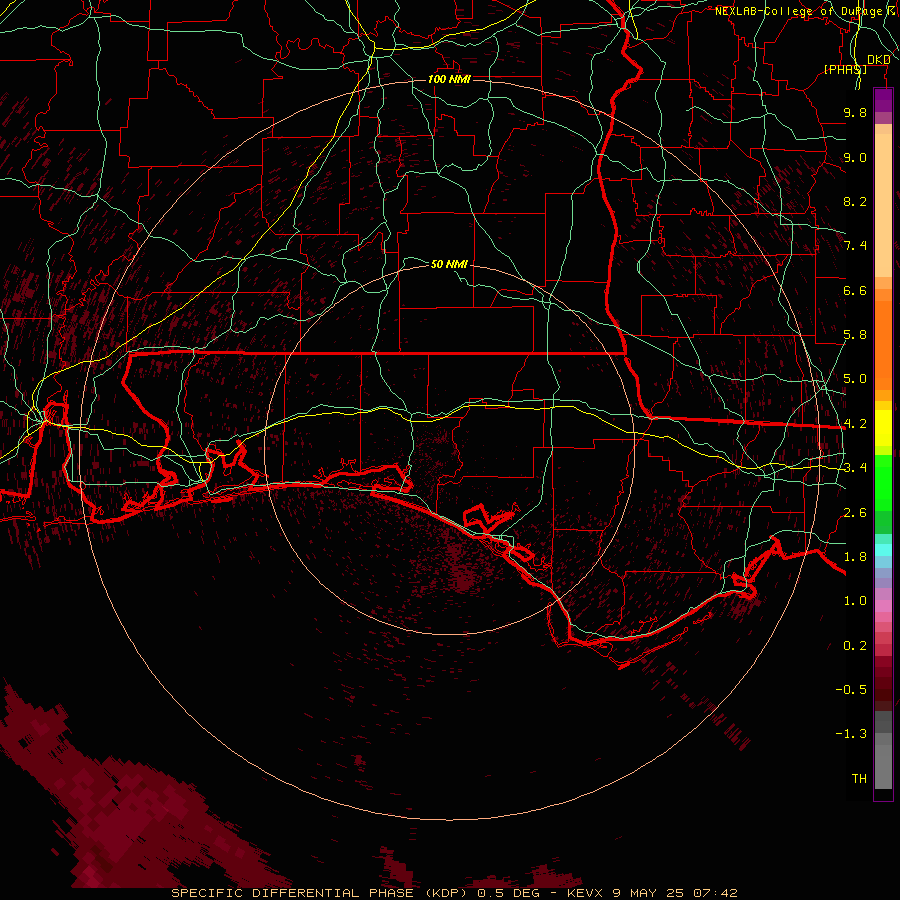
Task: Click the 5.0 color scale value
Action: (855, 379)
